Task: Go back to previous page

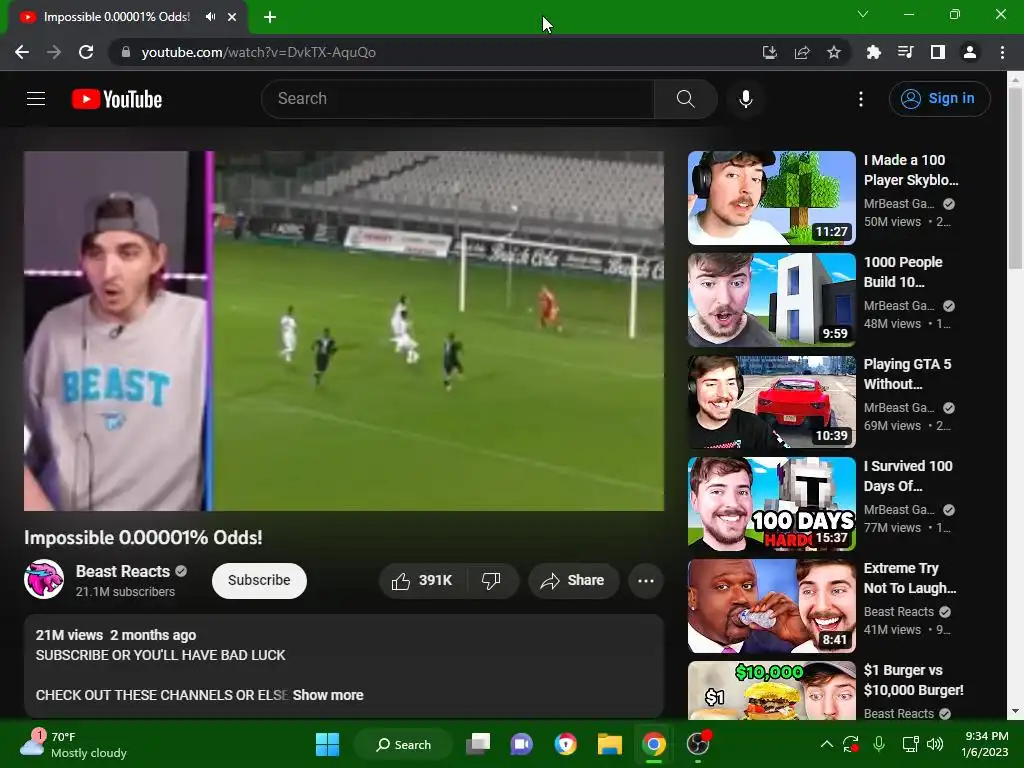Action: click(x=22, y=52)
